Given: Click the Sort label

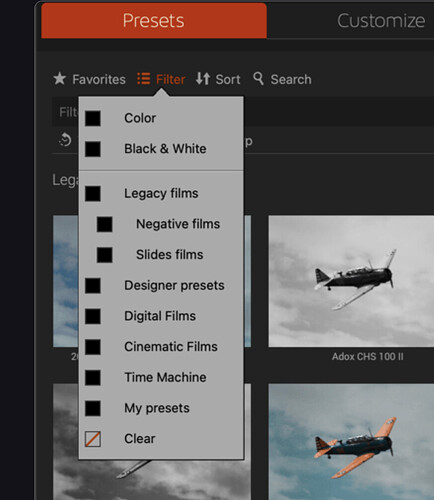Looking at the screenshot, I should tap(228, 79).
